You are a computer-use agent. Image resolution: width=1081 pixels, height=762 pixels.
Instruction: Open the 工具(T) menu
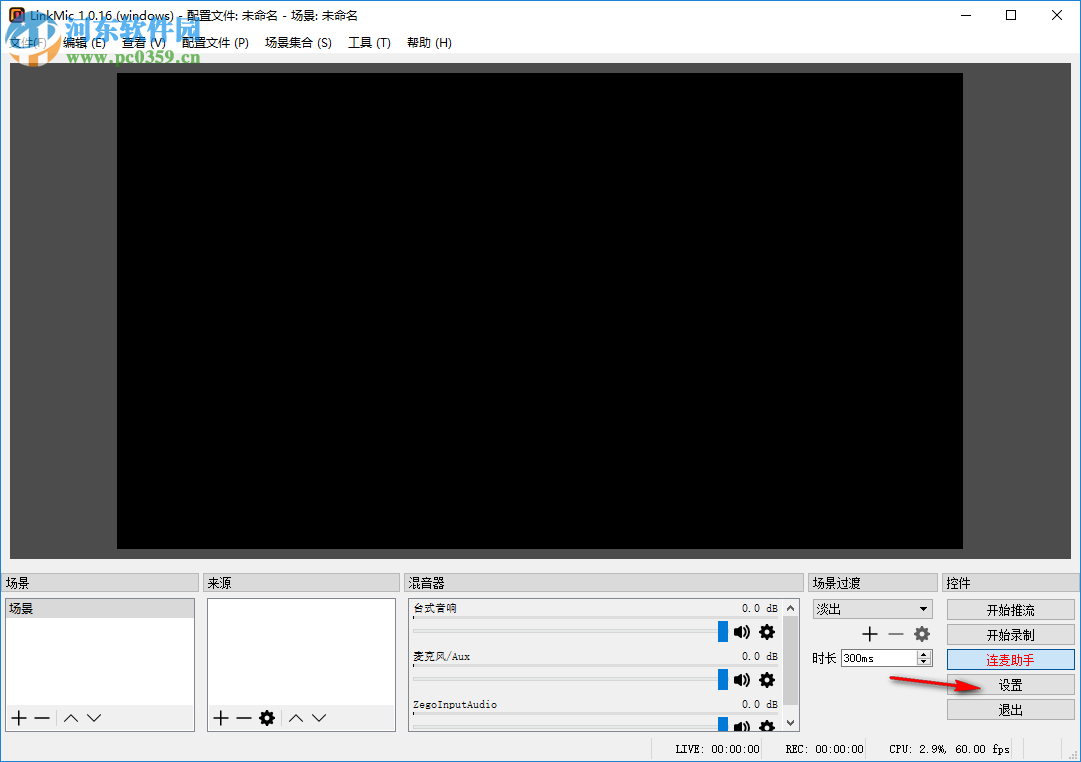click(369, 42)
